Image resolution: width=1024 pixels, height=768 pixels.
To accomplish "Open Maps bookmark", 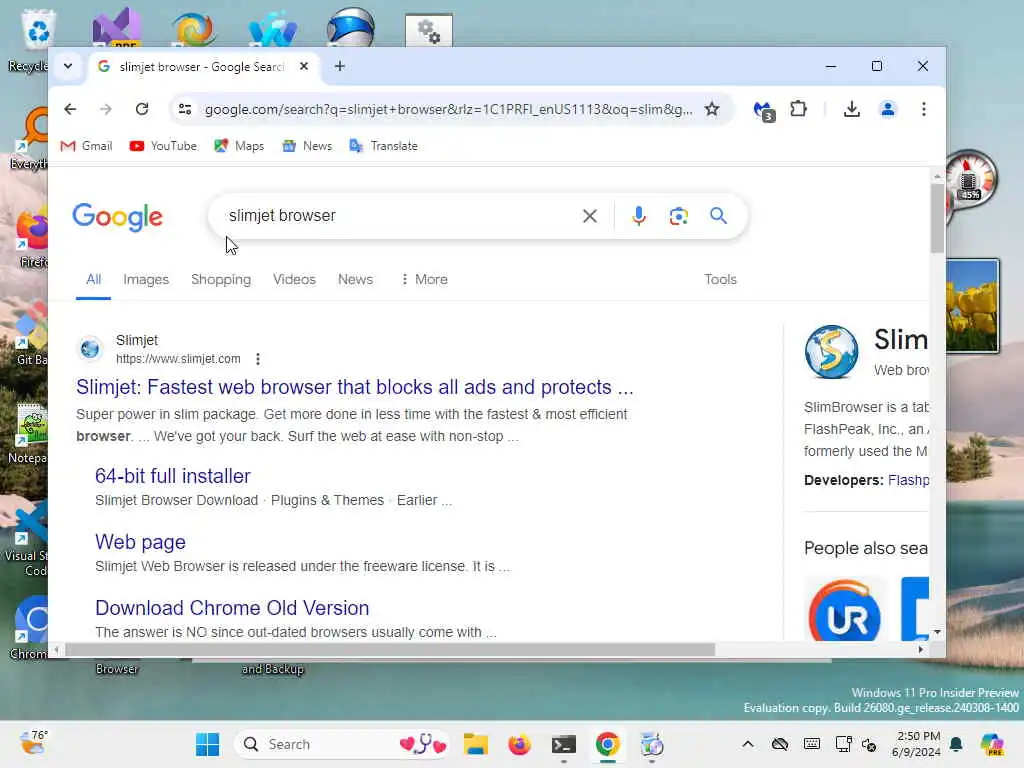I will pyautogui.click(x=239, y=146).
